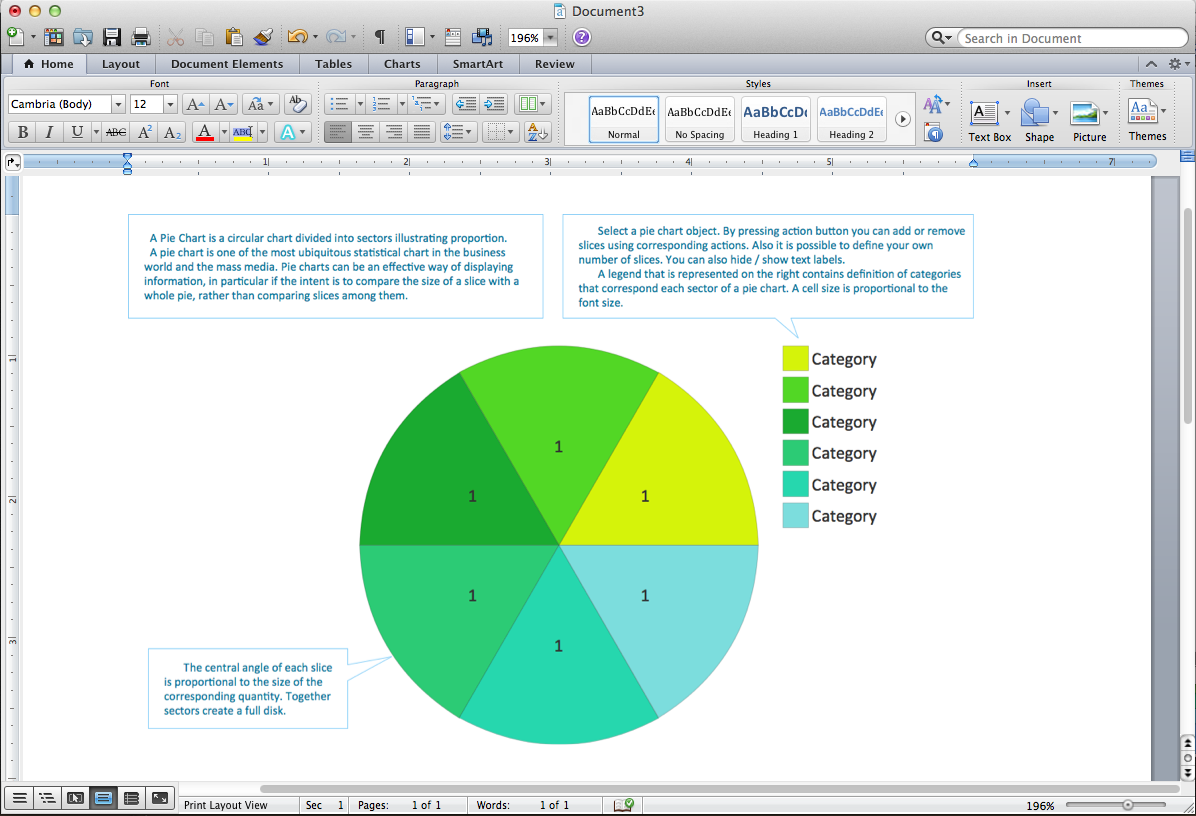Viewport: 1196px width, 816px height.
Task: Apply the No Spacing style
Action: [699, 117]
